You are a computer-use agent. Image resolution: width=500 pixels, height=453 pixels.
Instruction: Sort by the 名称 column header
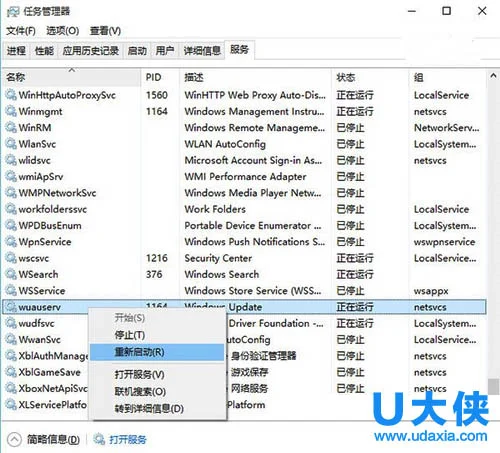[71, 78]
